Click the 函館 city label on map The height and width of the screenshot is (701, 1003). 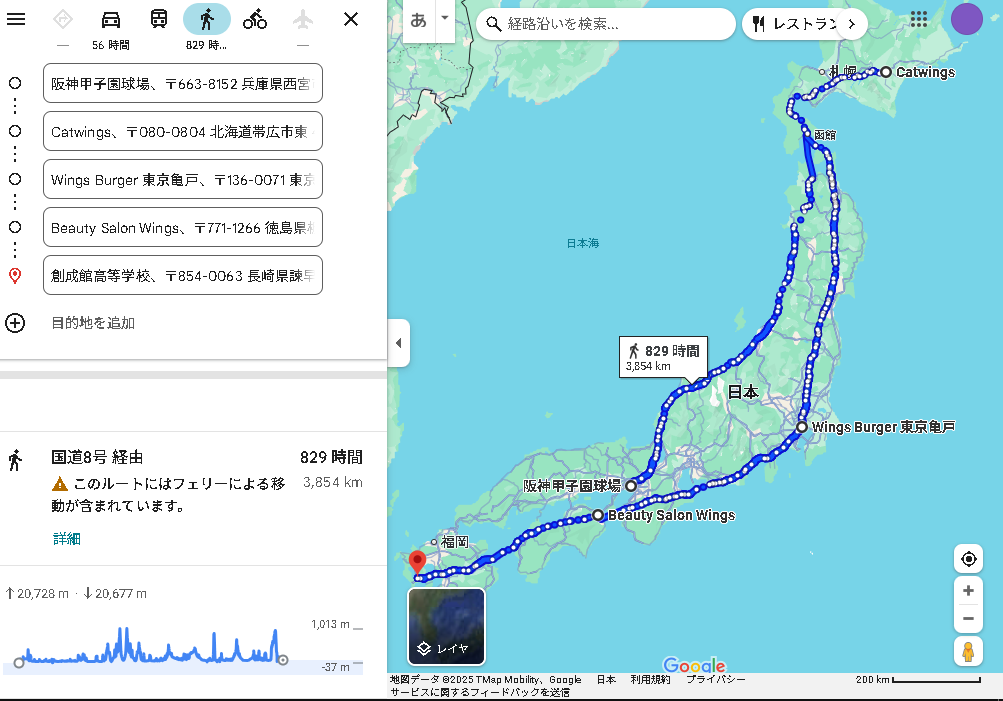825,135
